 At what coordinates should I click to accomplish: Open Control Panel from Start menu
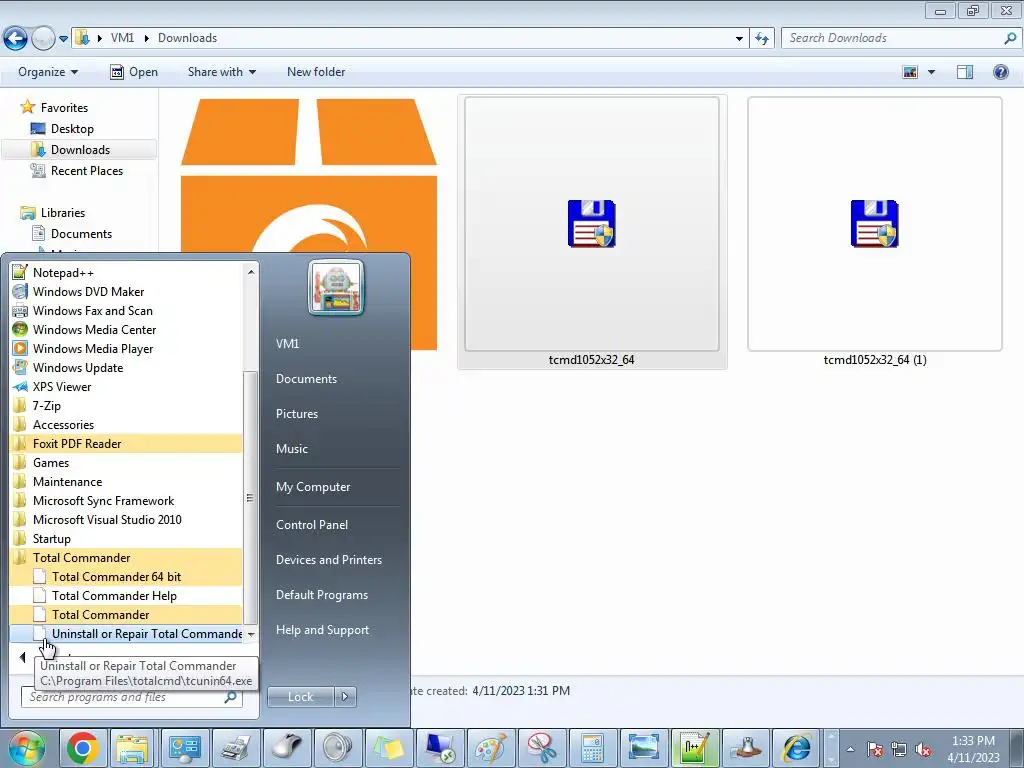click(312, 524)
